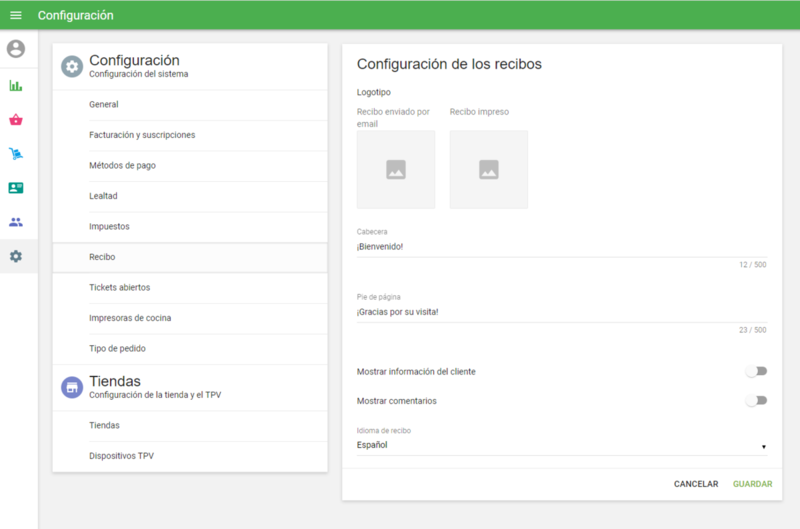Toggle Mostrar comentarios switch
This screenshot has width=800, height=529.
[x=756, y=400]
